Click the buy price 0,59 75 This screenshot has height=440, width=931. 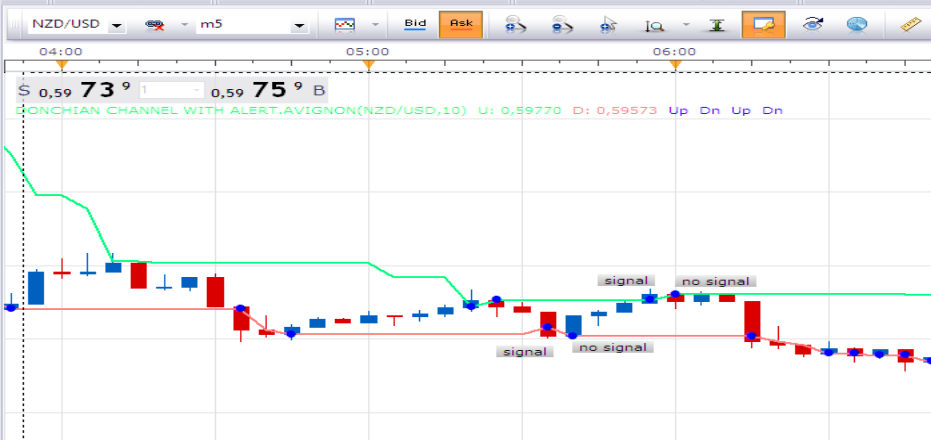[x=257, y=90]
